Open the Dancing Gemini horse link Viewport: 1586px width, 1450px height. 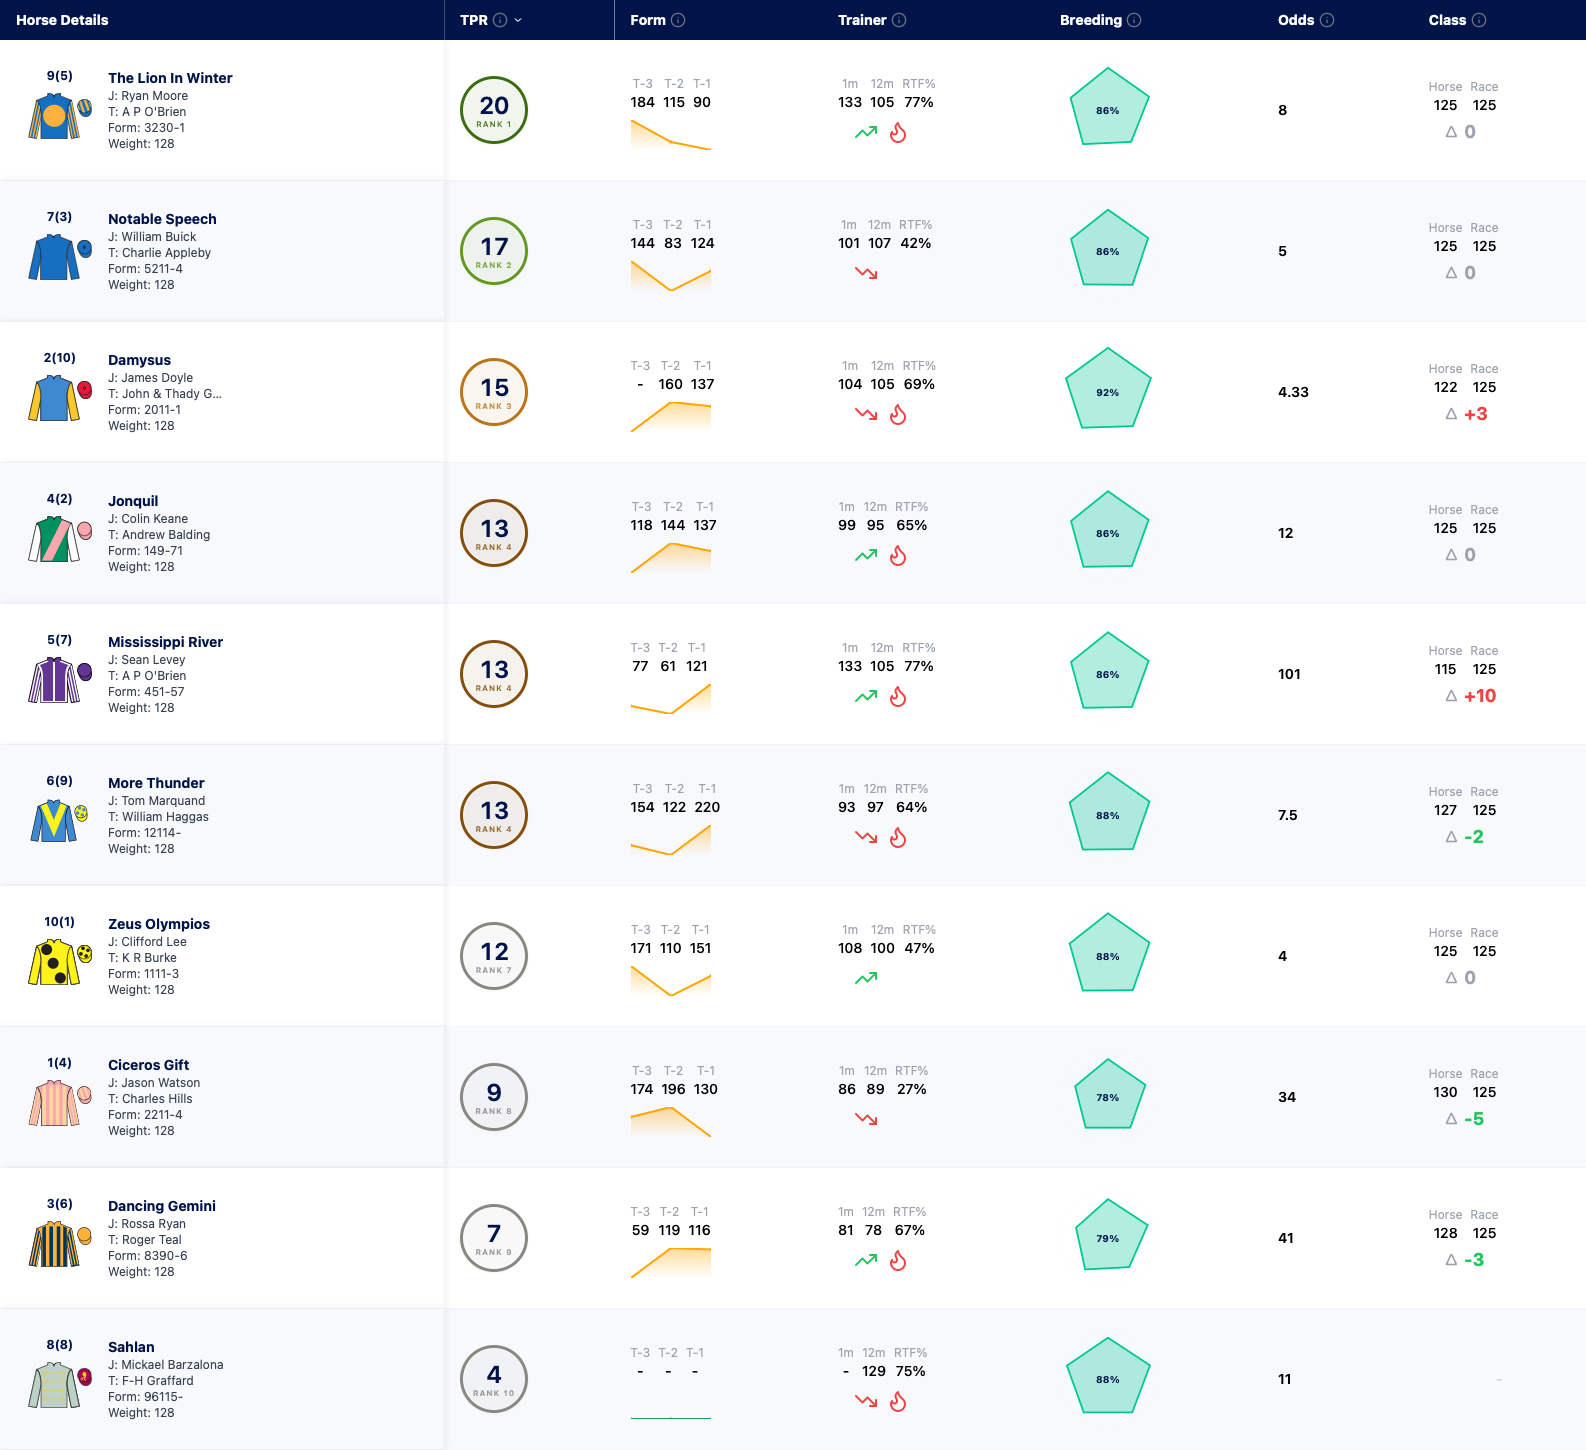(162, 1206)
